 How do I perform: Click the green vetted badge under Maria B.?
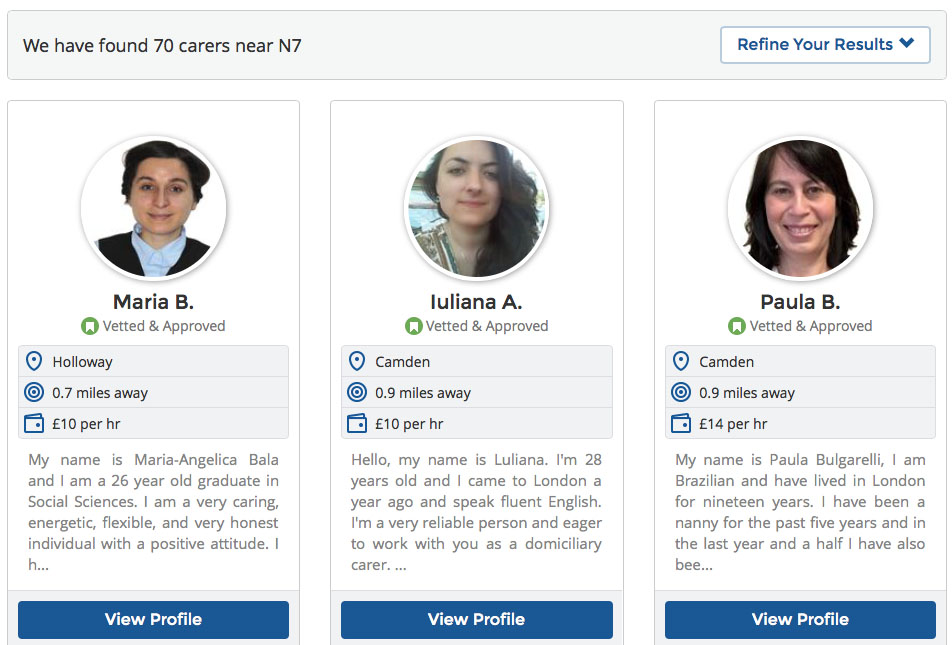(90, 326)
